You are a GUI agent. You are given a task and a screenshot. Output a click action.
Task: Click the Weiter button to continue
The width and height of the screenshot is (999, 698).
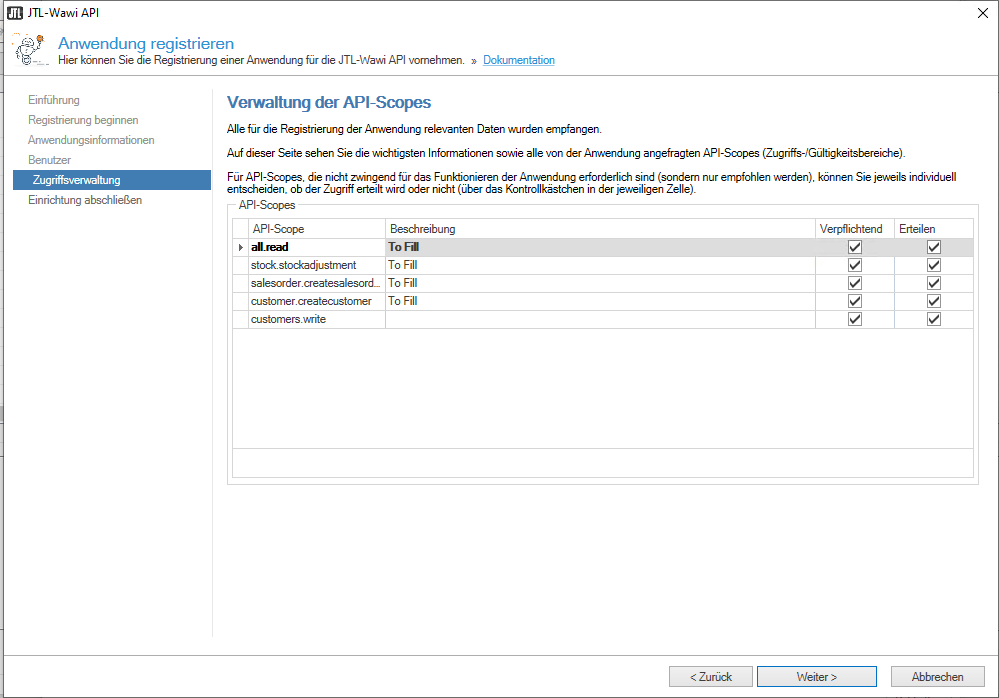tap(816, 676)
